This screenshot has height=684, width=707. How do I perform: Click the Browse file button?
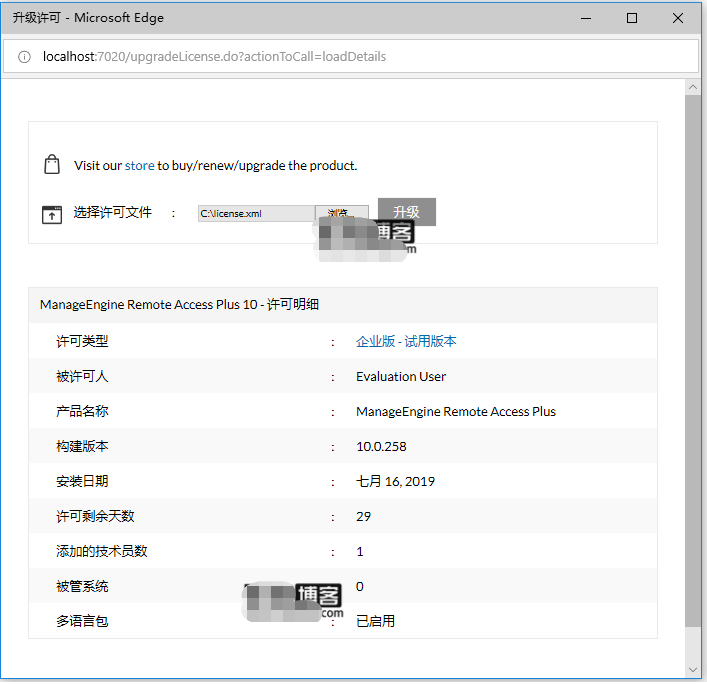pos(341,212)
